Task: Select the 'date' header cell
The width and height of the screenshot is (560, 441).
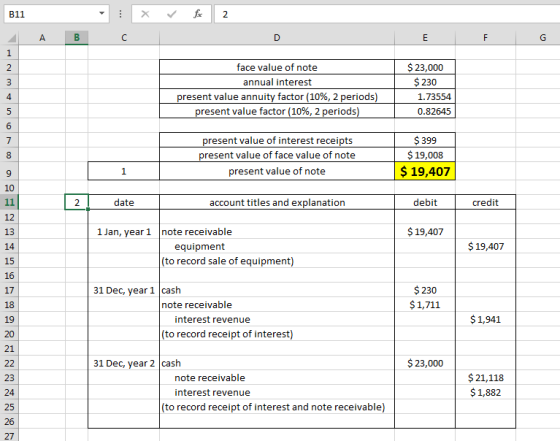Action: (x=124, y=202)
